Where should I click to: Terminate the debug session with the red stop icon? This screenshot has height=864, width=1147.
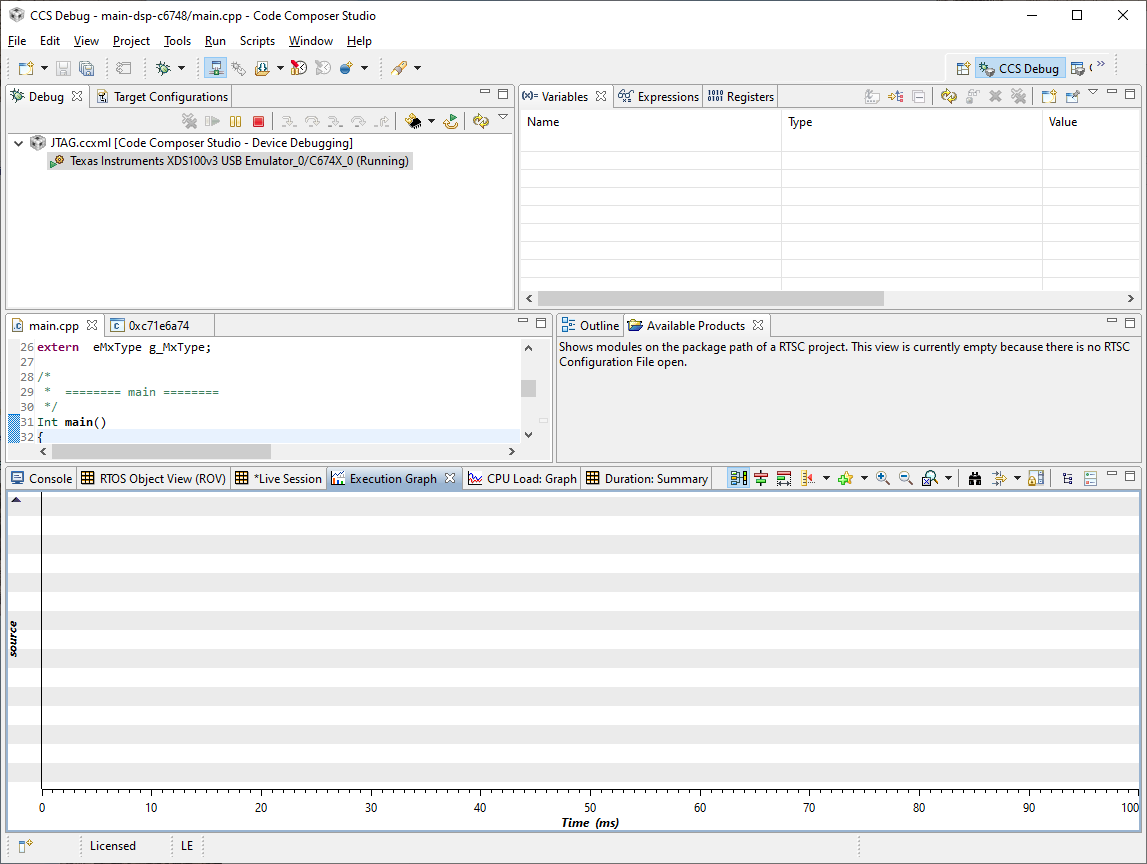(x=258, y=121)
